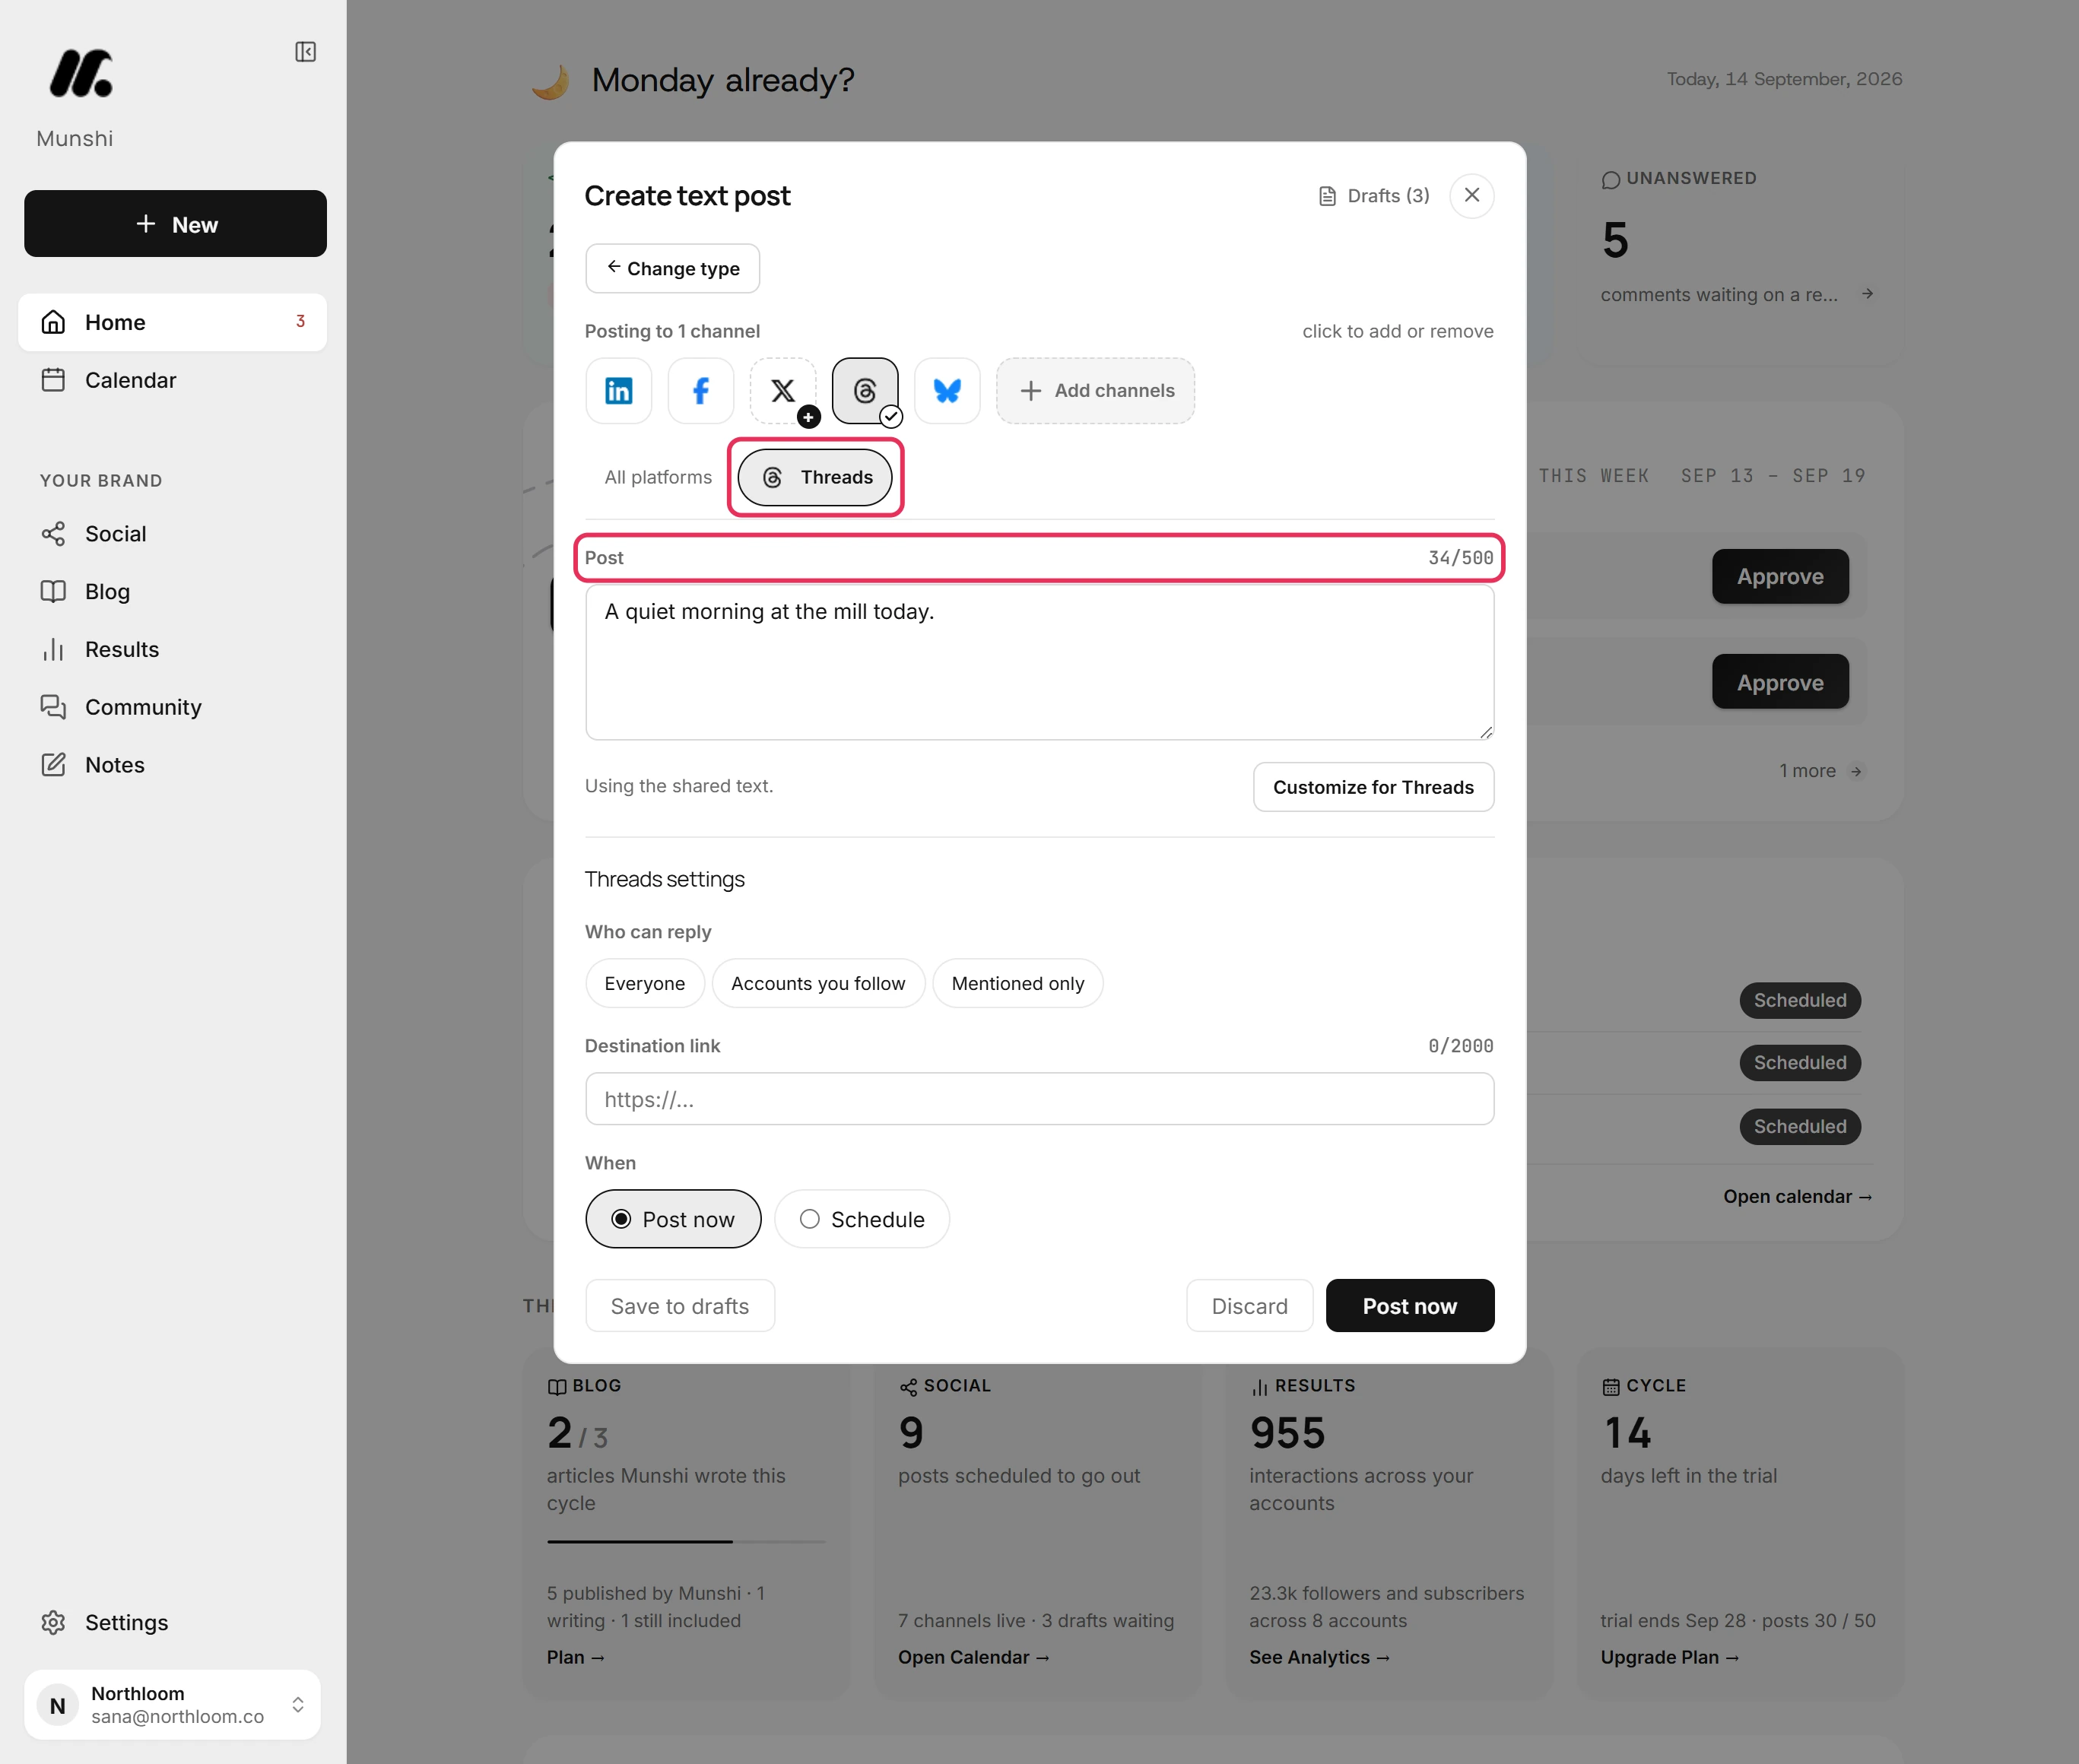Open calendar link in background
This screenshot has width=2079, height=1764.
point(1797,1197)
